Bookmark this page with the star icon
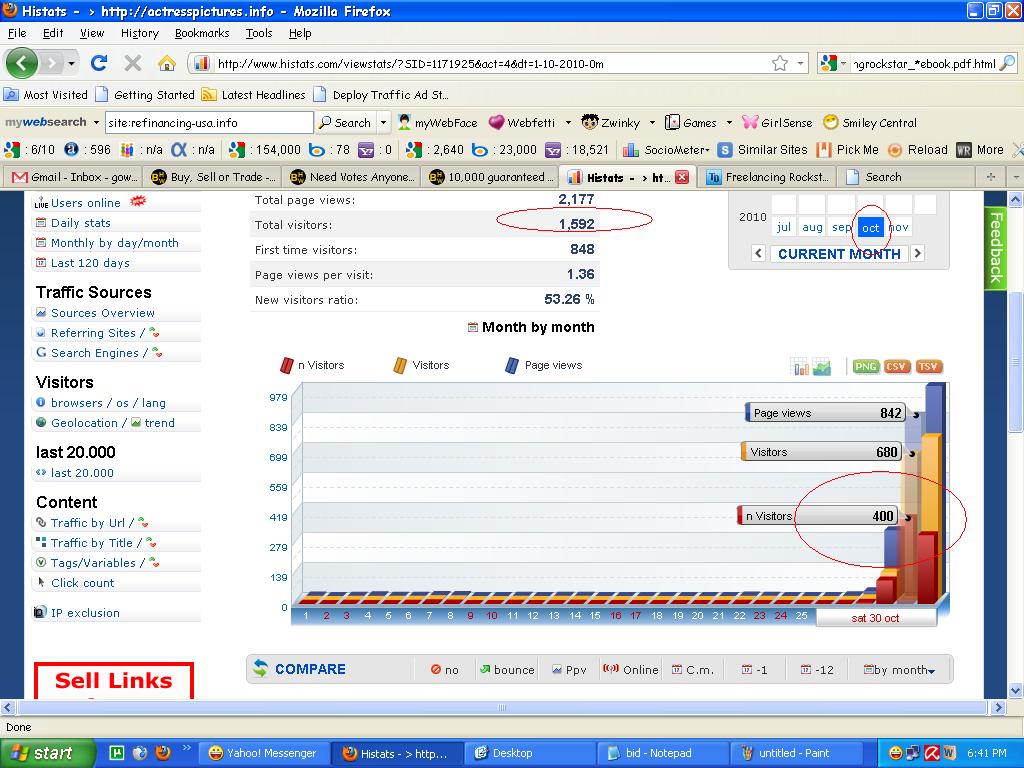This screenshot has width=1024, height=768. click(780, 63)
